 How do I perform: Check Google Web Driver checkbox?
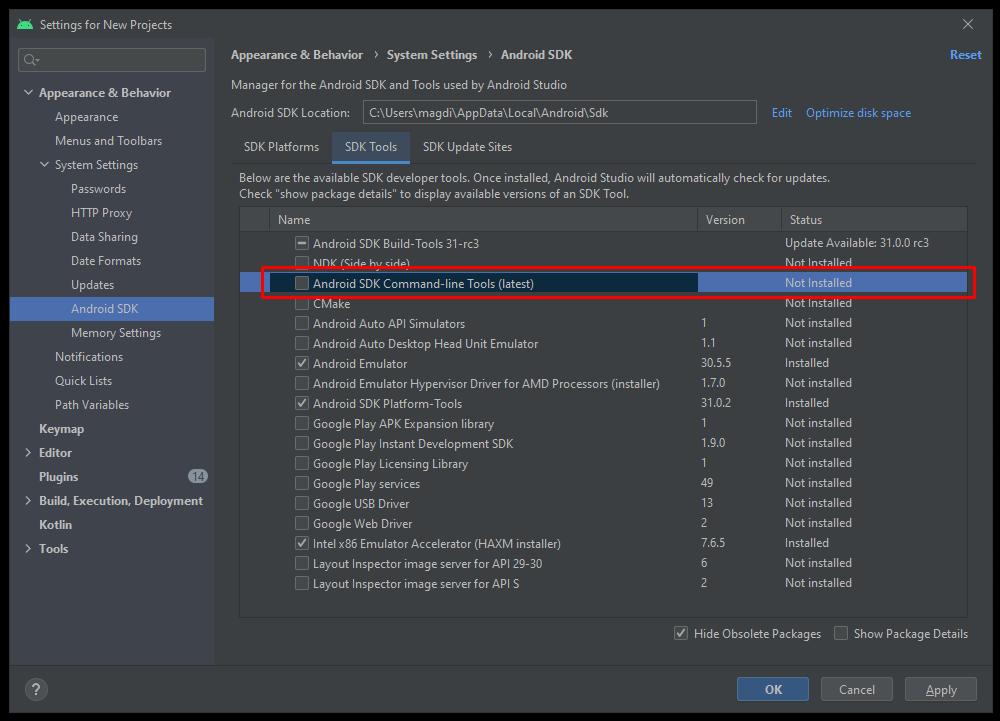pyautogui.click(x=302, y=523)
